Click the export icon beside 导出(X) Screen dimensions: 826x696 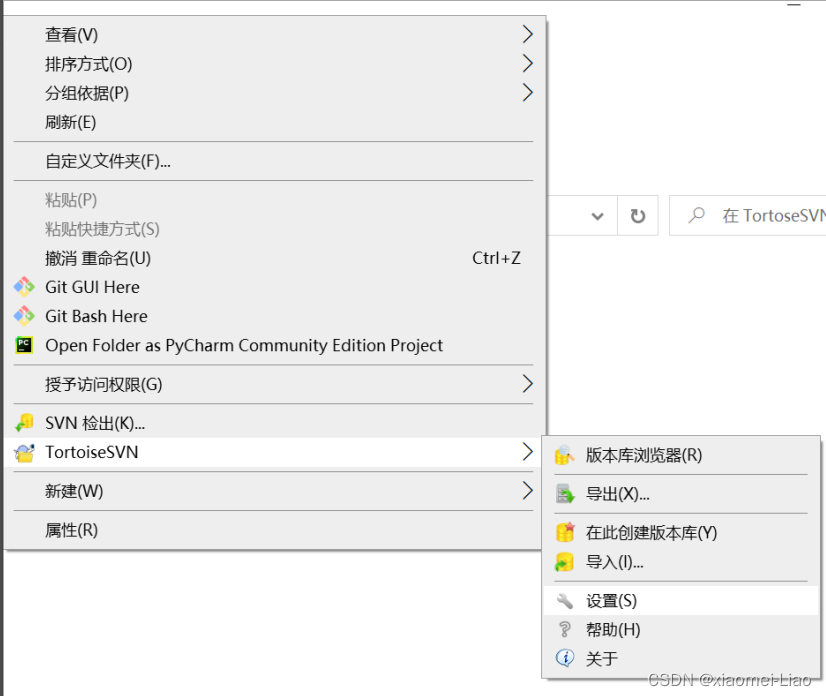pyautogui.click(x=565, y=494)
